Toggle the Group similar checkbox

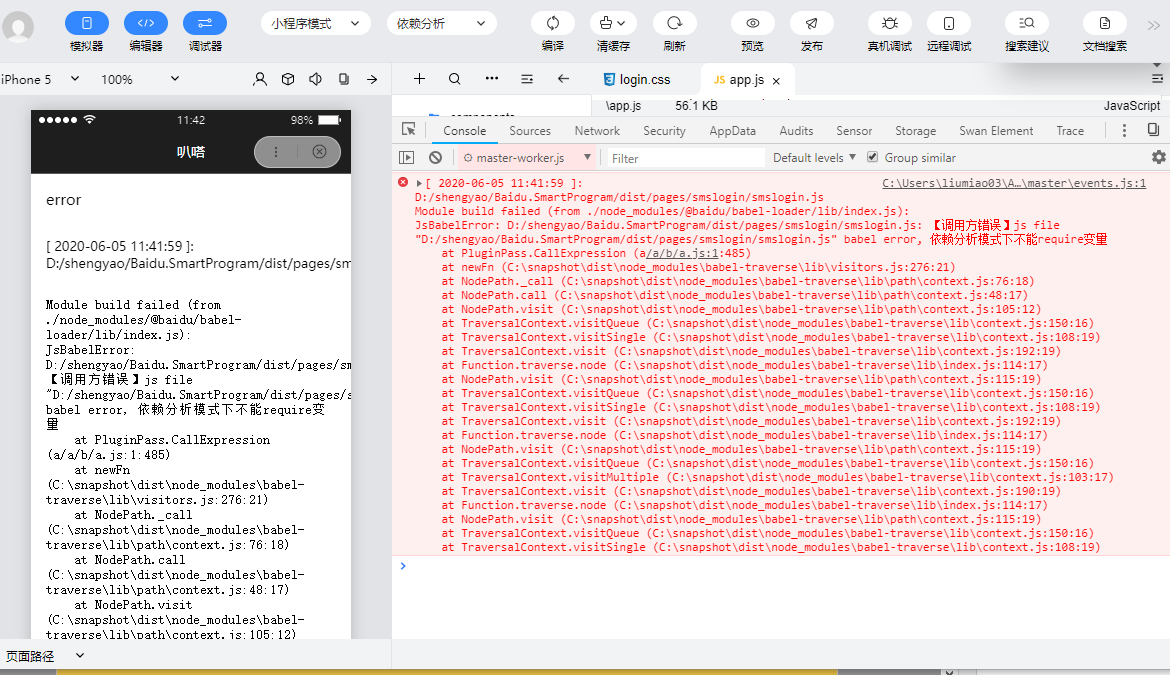click(x=872, y=157)
